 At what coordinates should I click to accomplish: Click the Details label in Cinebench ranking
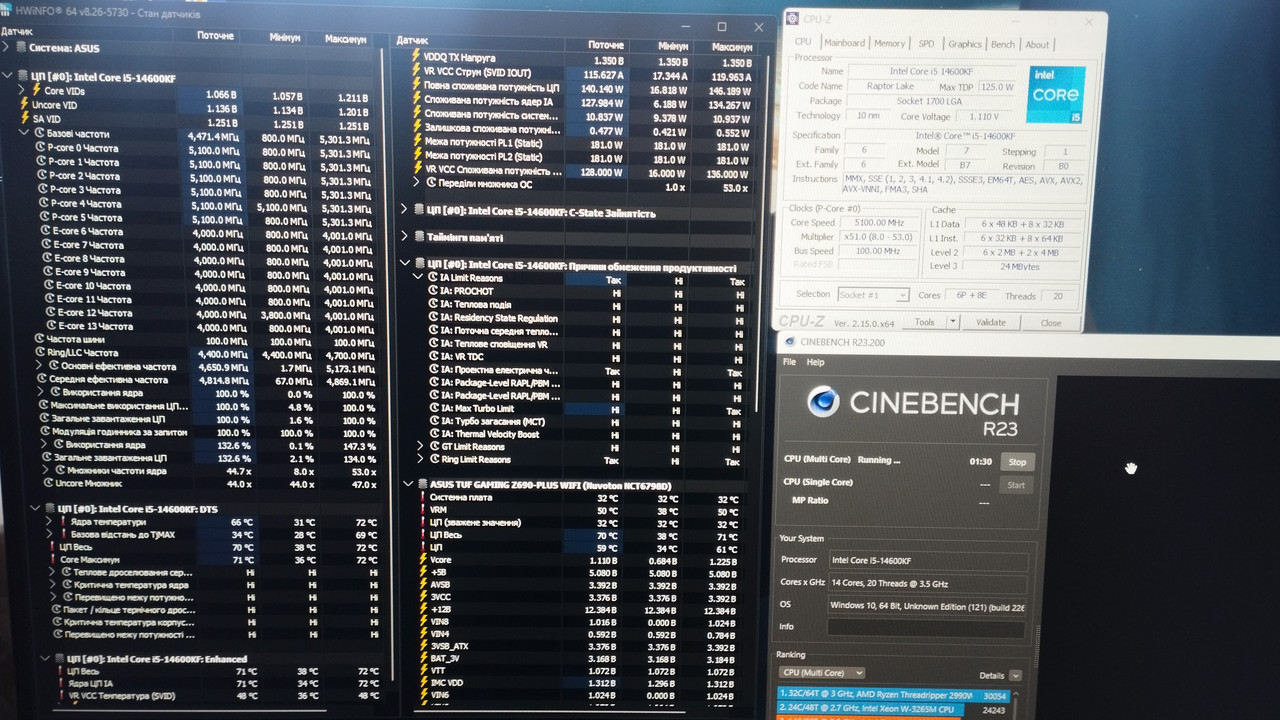[991, 676]
